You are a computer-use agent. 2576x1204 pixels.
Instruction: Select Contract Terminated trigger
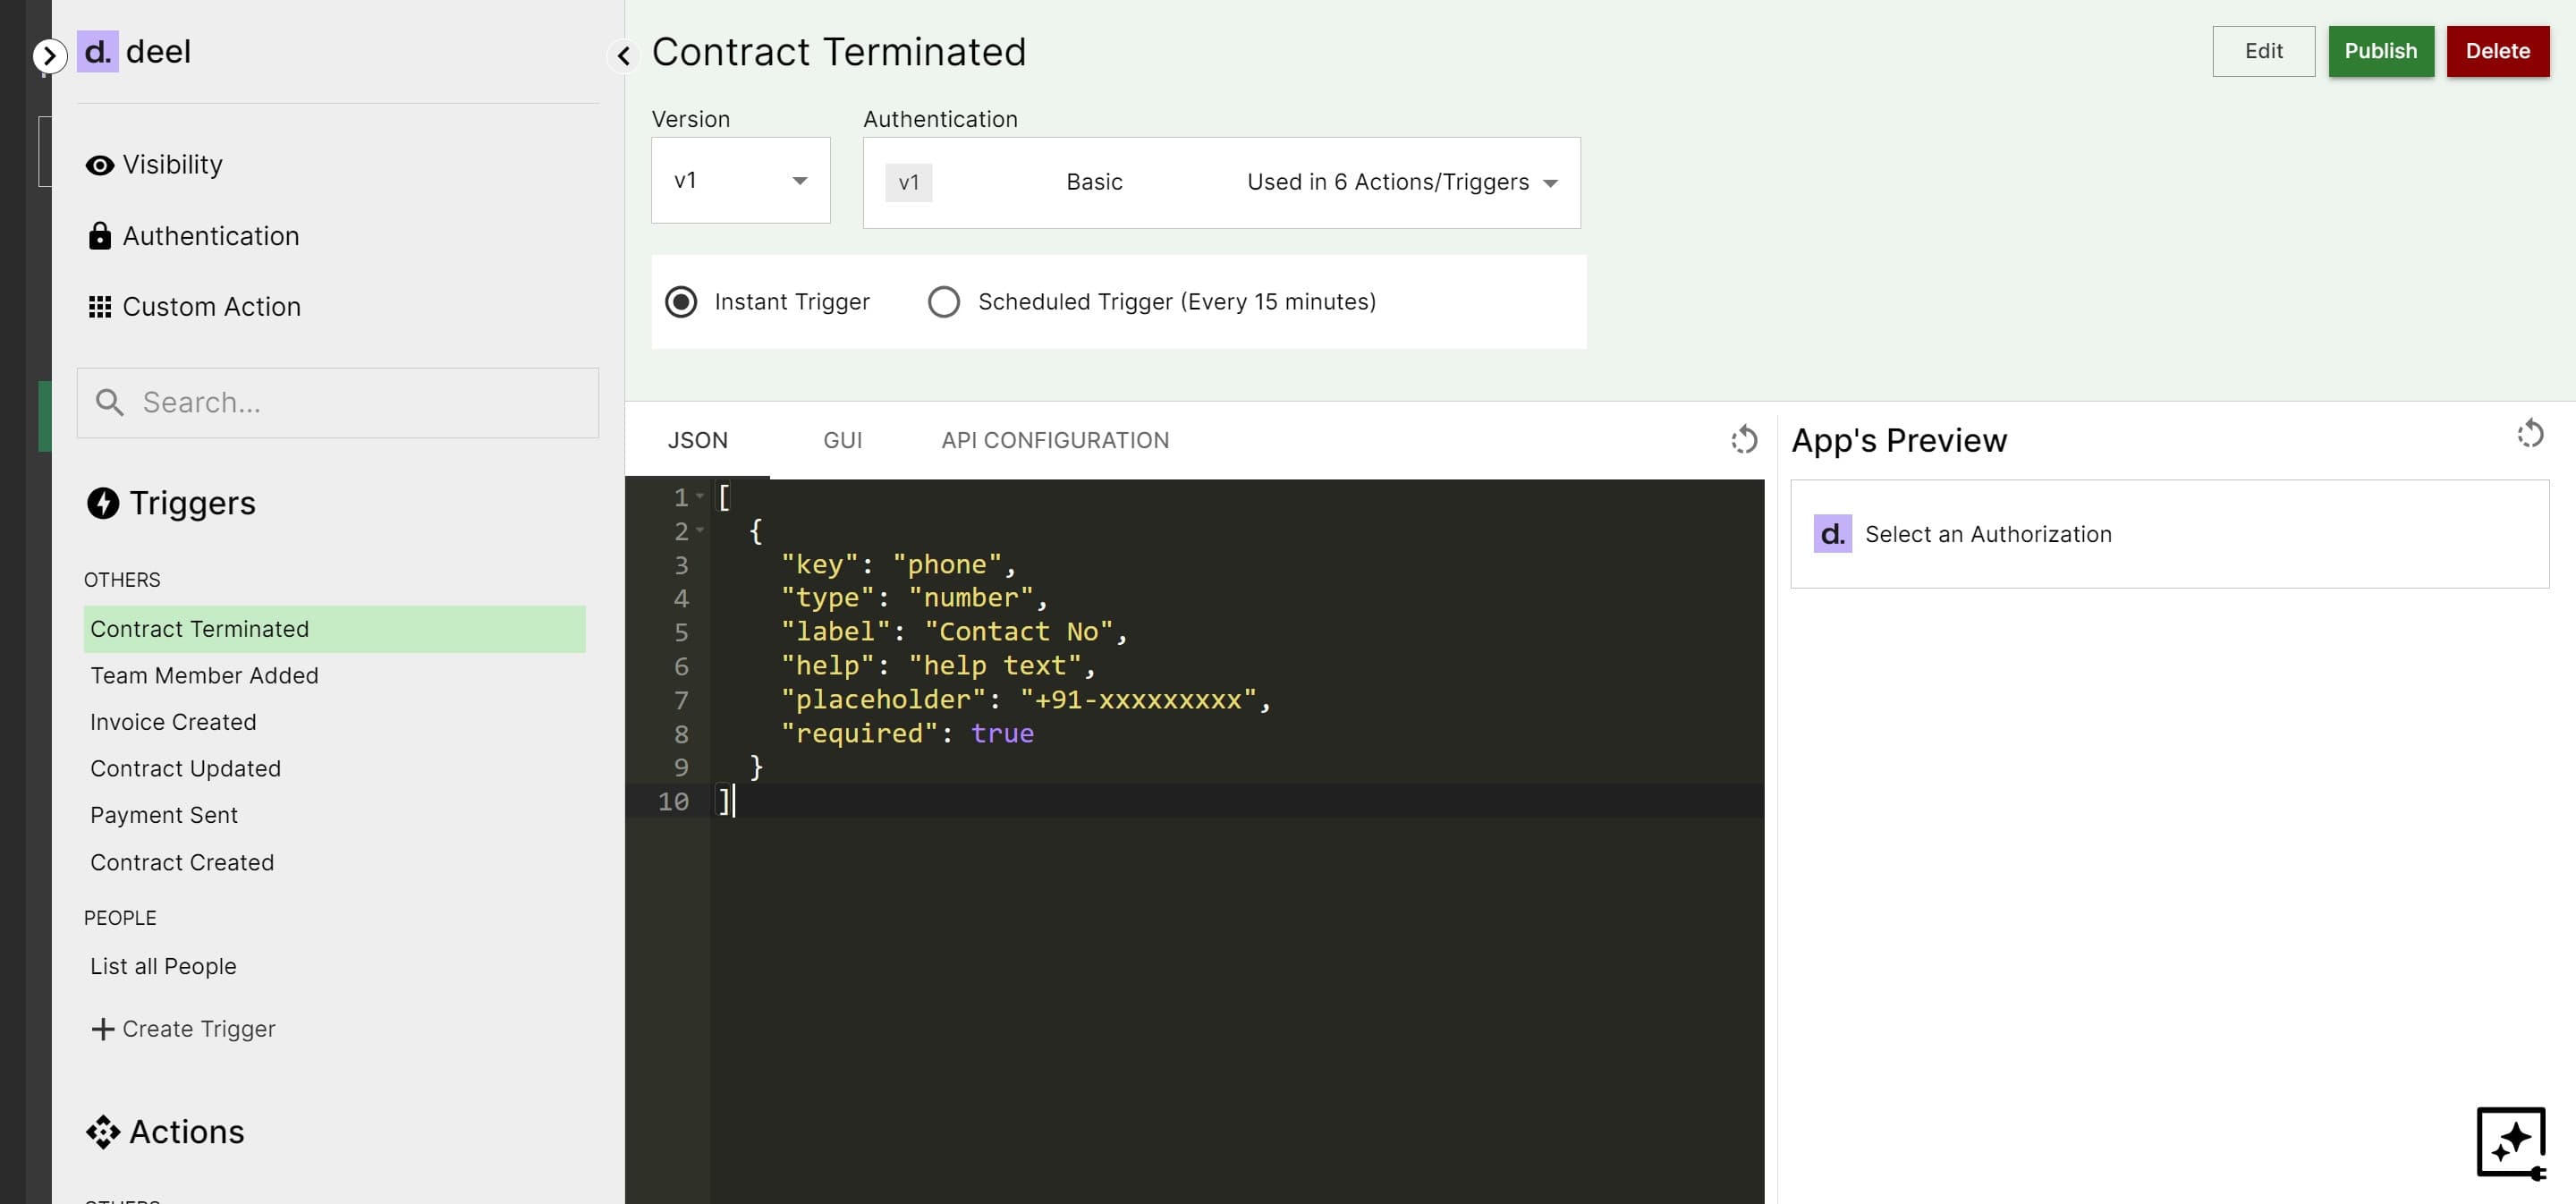click(334, 629)
